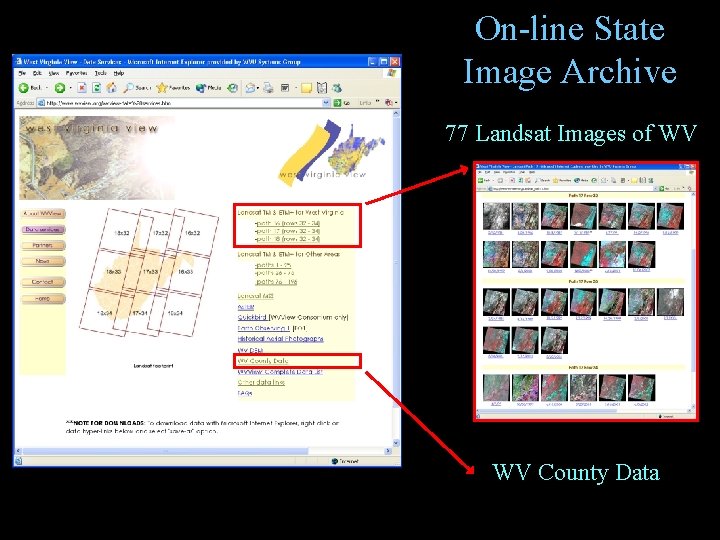Click the green Go button

click(342, 103)
